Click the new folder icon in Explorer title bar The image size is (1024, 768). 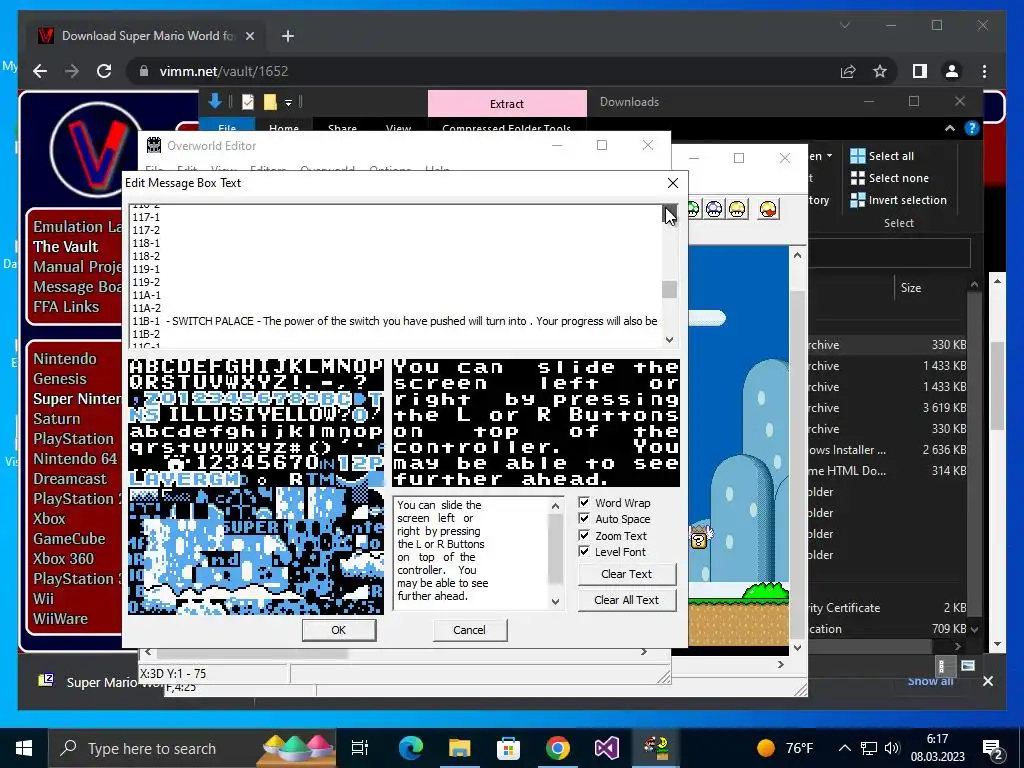click(270, 102)
